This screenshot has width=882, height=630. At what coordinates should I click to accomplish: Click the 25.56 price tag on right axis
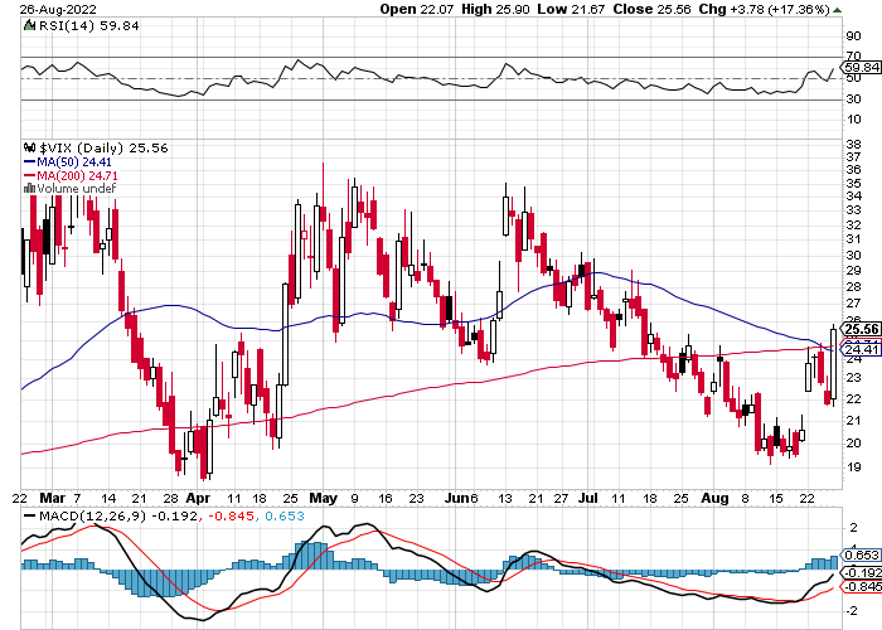click(860, 328)
